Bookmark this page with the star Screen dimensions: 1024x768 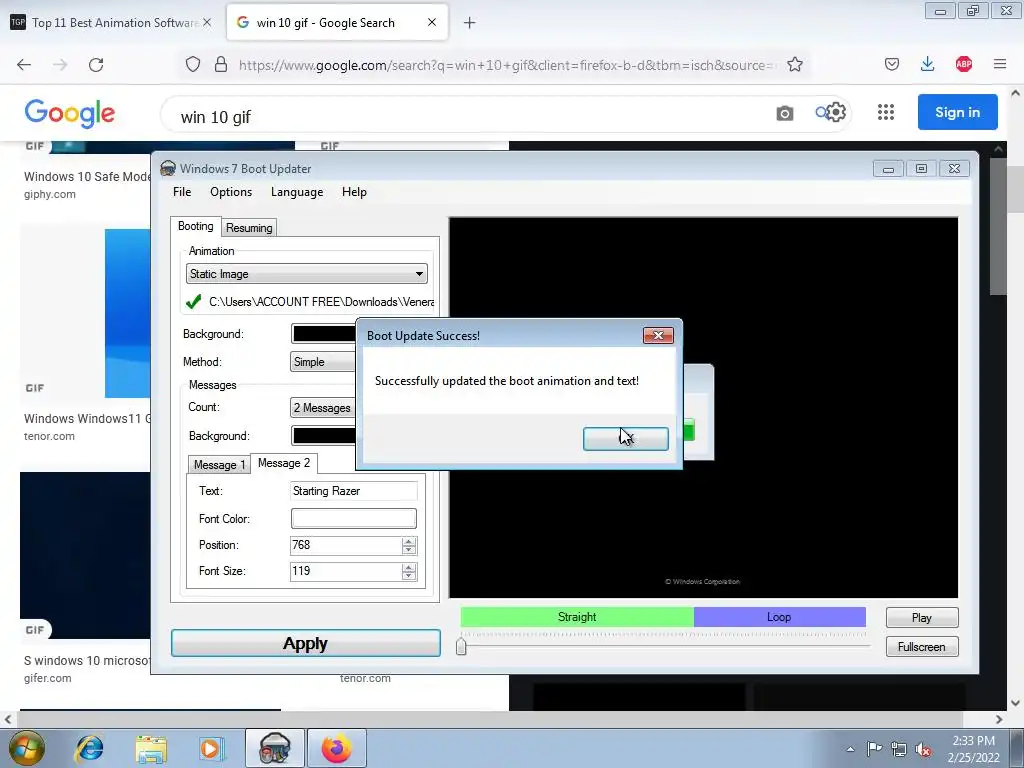pyautogui.click(x=795, y=65)
